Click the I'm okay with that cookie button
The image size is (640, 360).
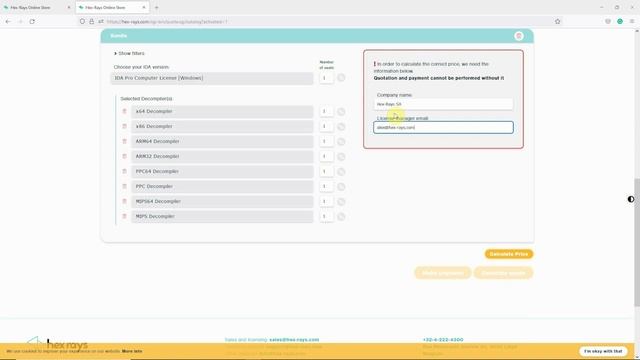tap(603, 351)
